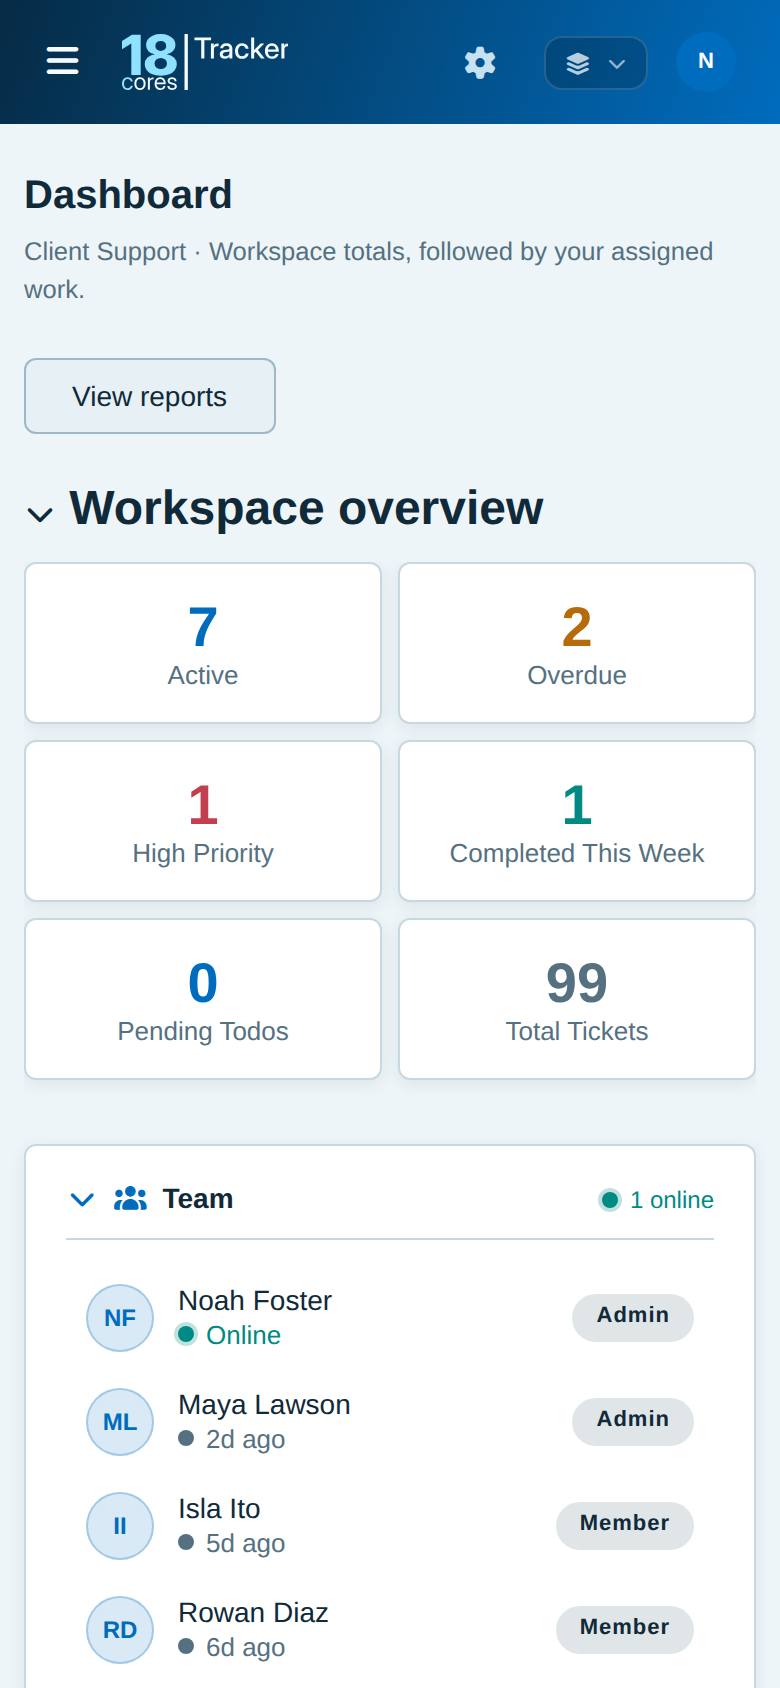The height and width of the screenshot is (1688, 780).
Task: Click the Dashboard page heading
Action: click(128, 194)
